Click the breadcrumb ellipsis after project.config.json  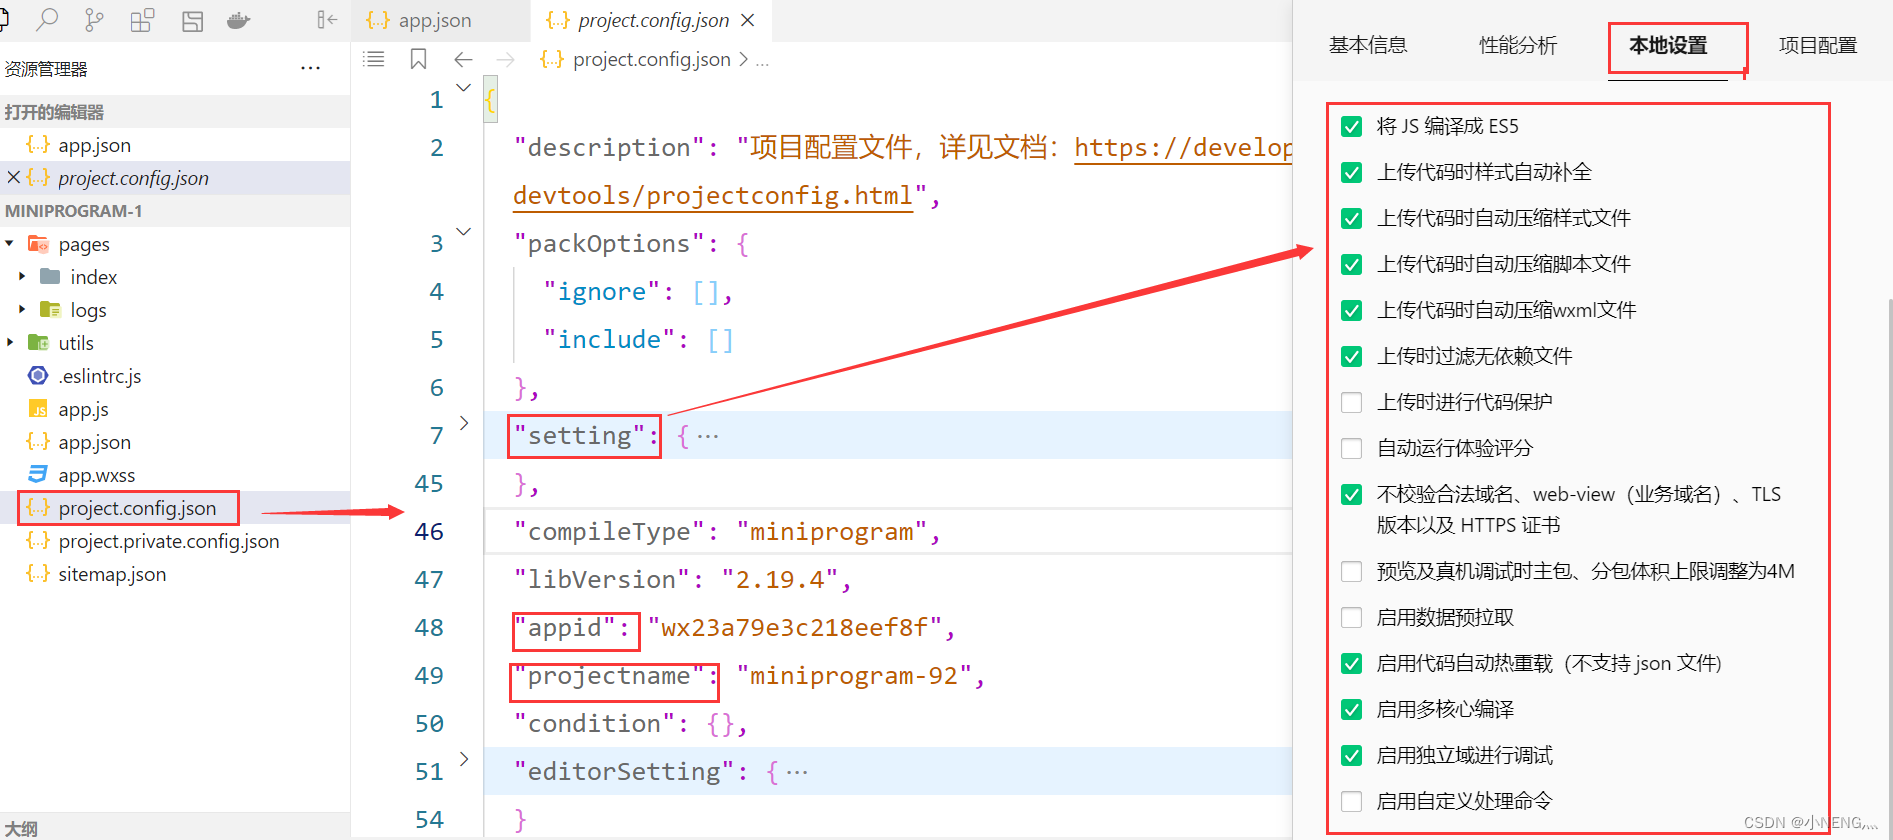point(762,60)
